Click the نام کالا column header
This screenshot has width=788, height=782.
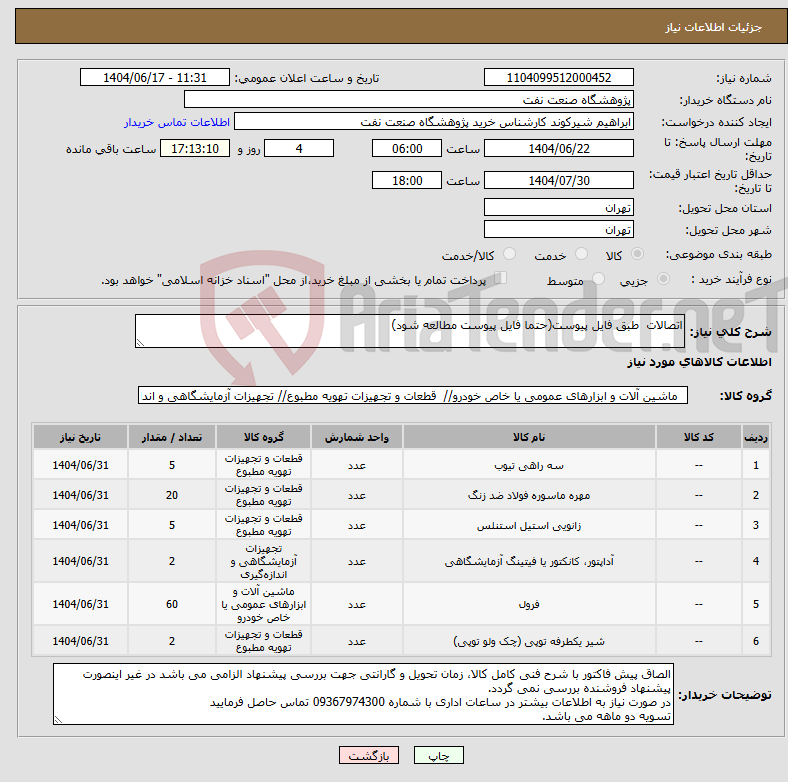529,437
